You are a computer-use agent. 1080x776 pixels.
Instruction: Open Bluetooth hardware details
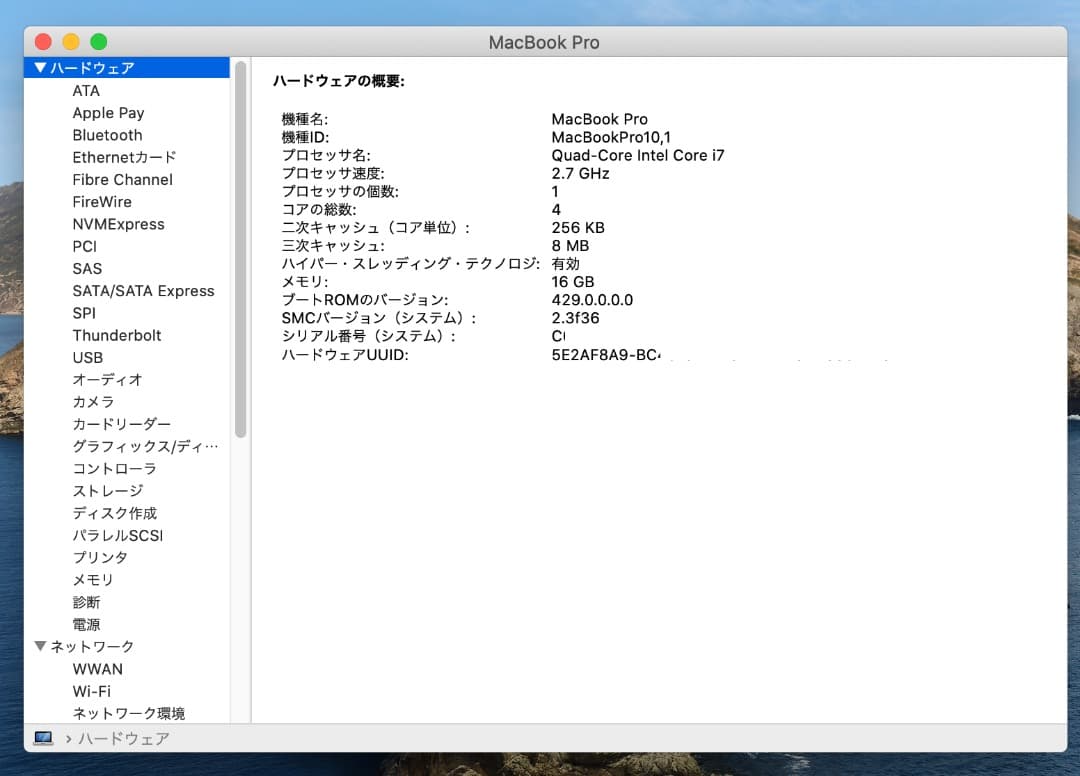(107, 135)
